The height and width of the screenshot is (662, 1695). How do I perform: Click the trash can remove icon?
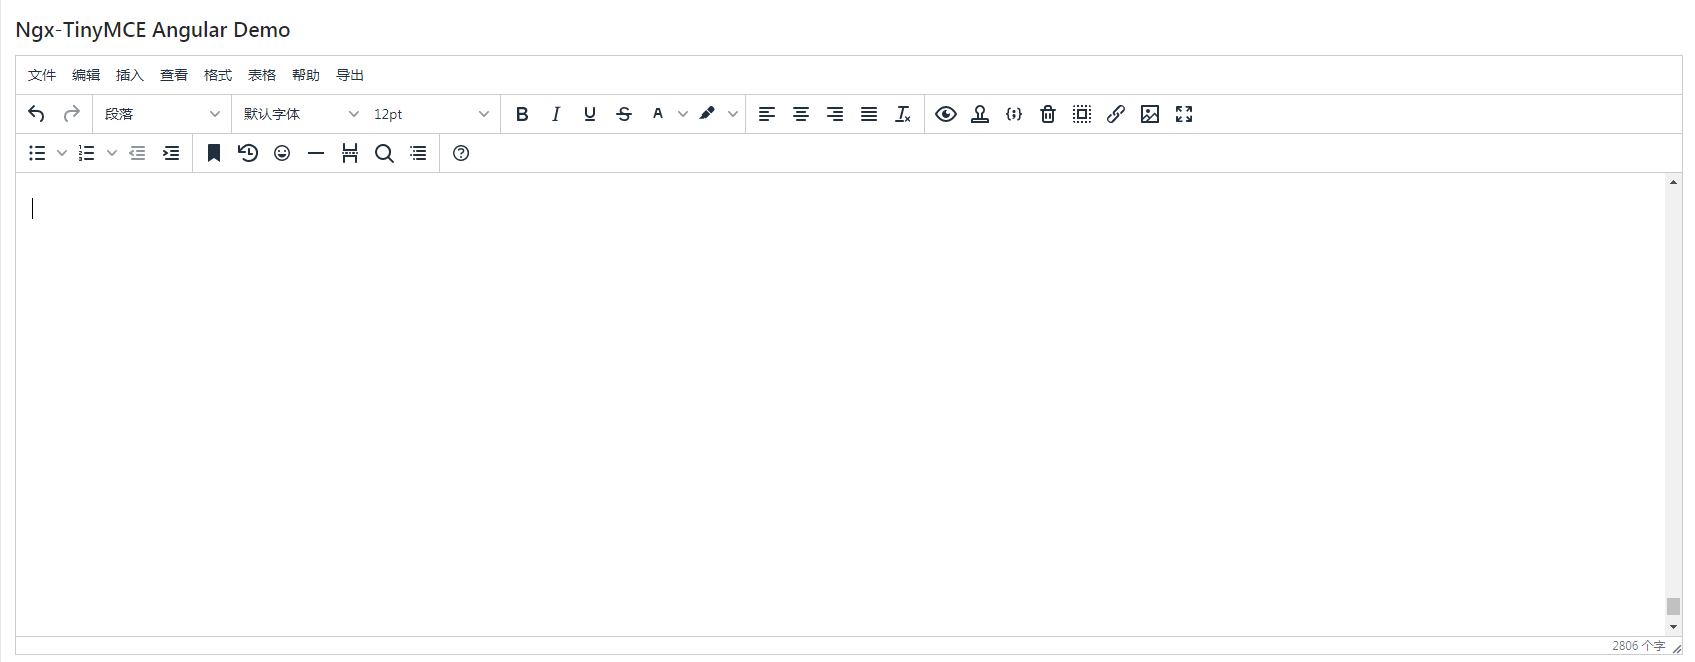point(1048,114)
